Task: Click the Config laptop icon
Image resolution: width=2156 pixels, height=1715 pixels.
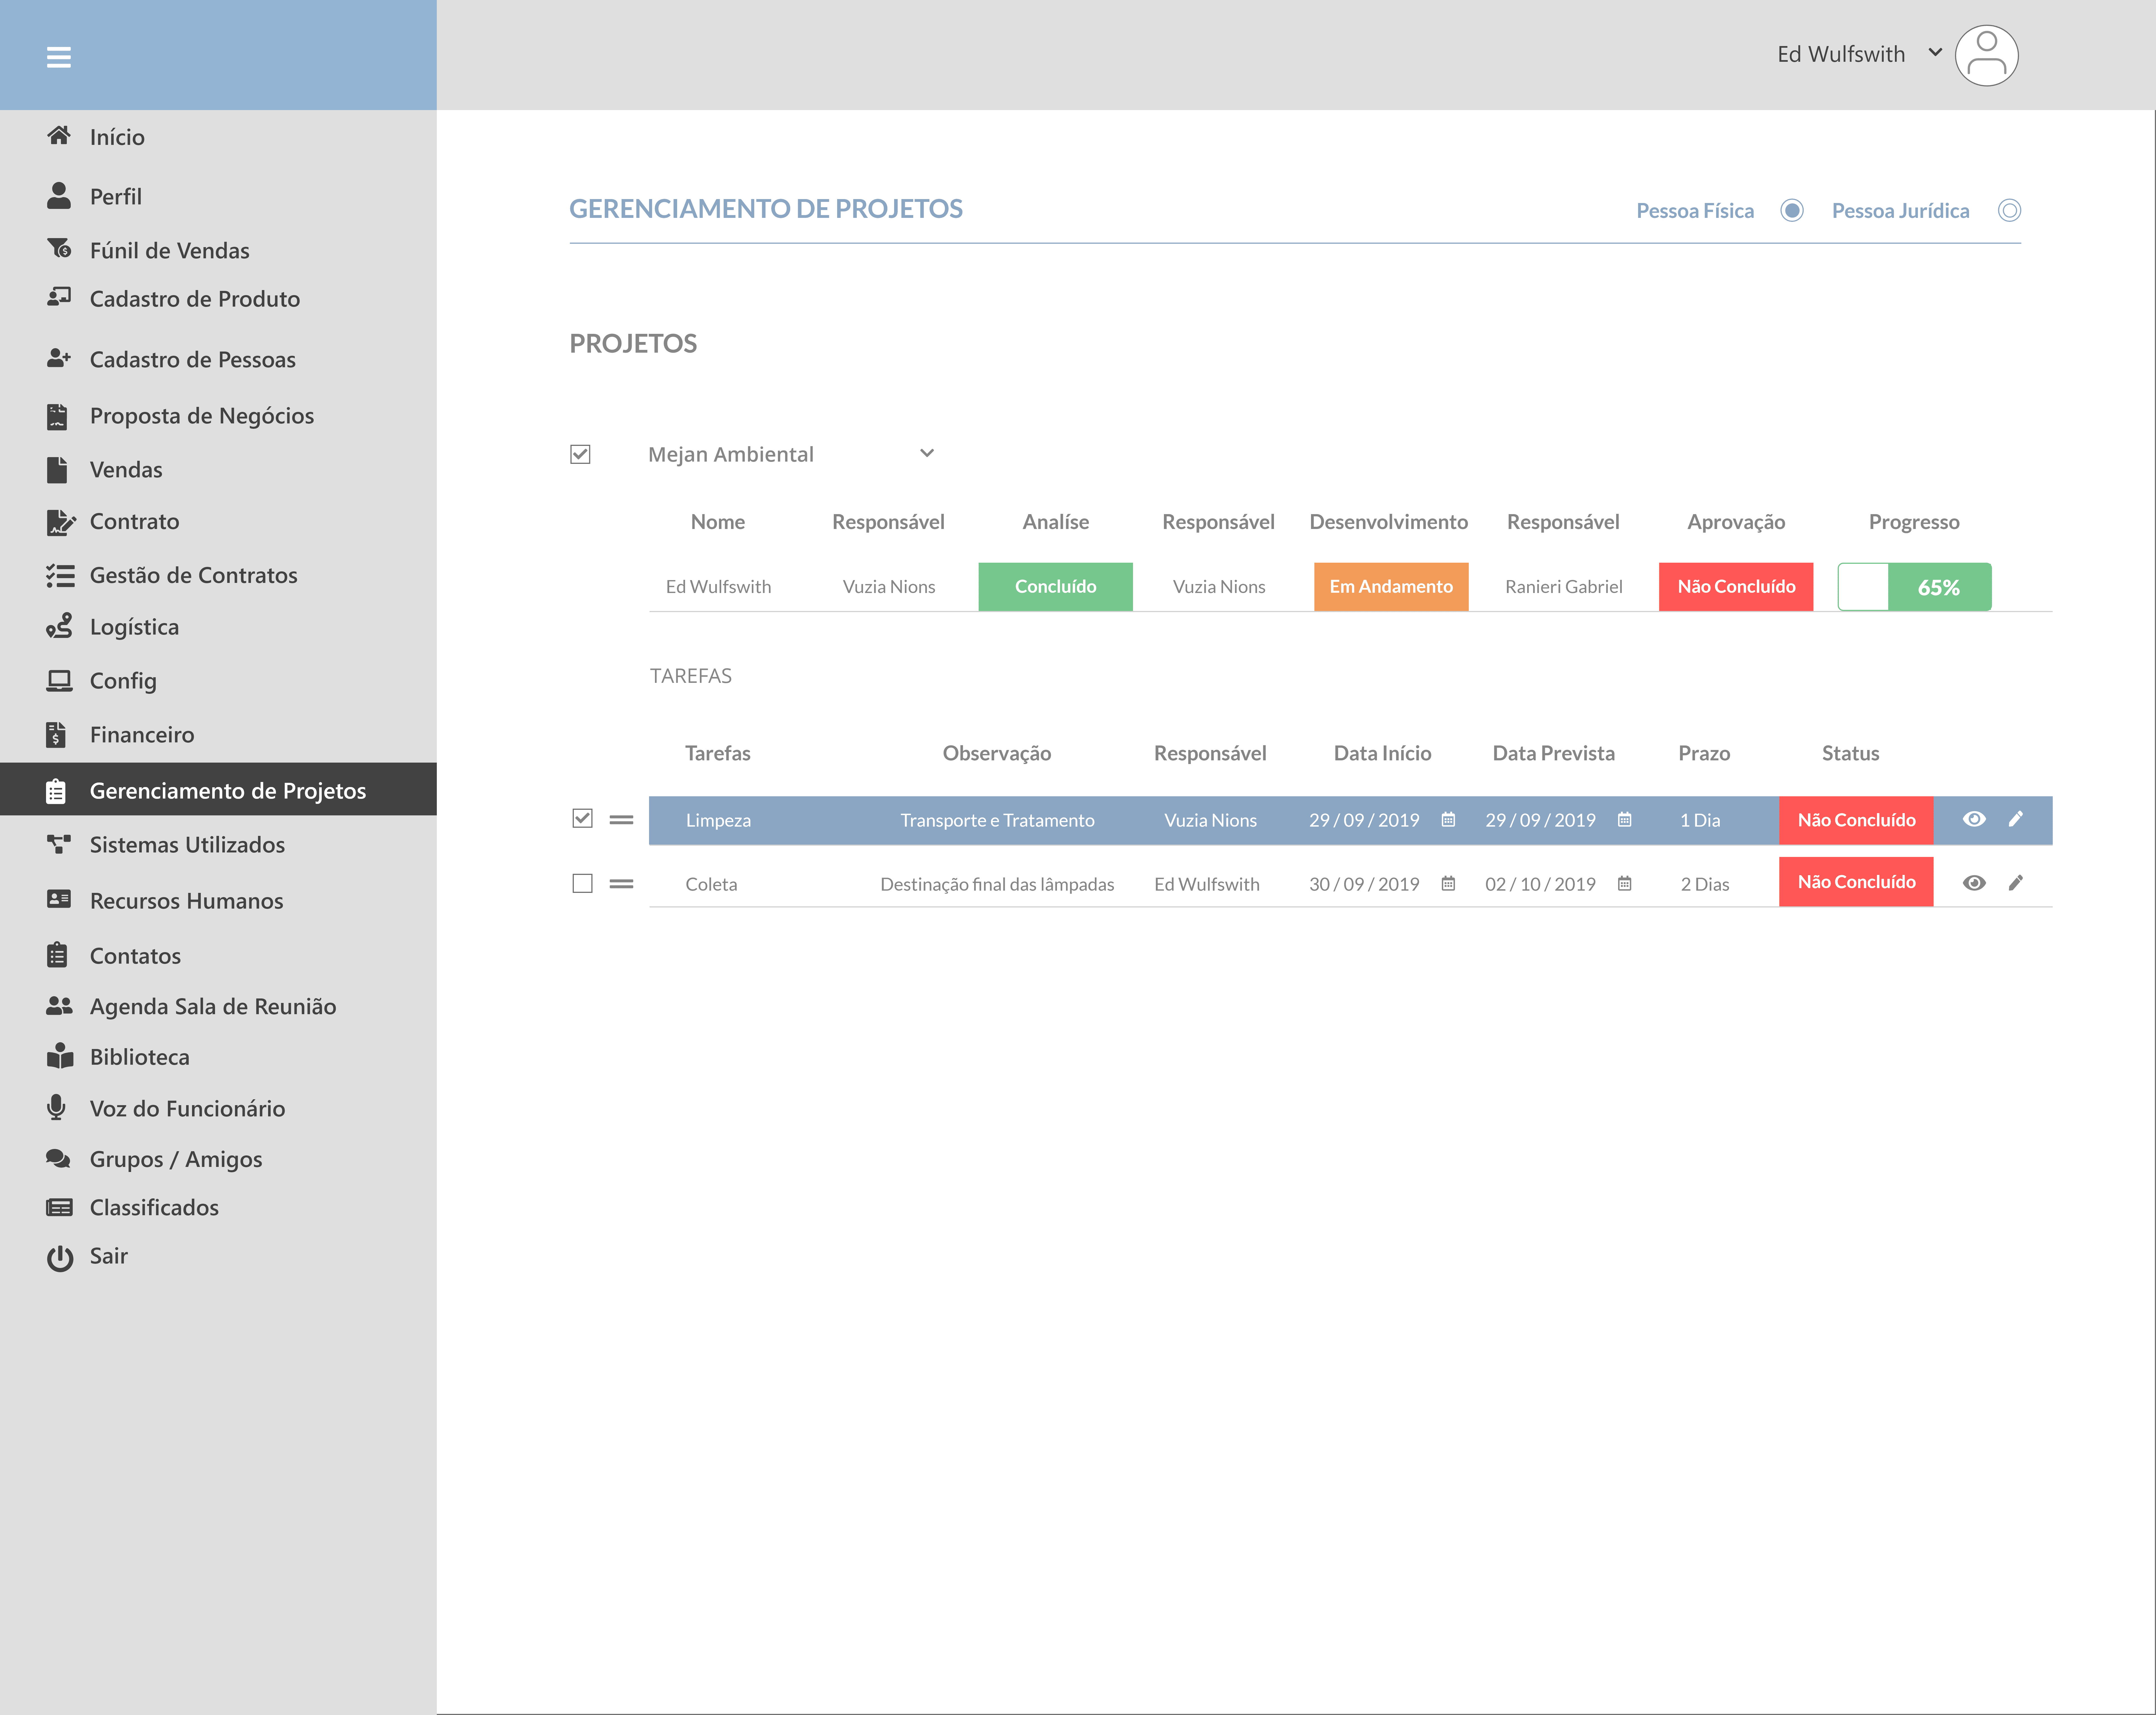Action: [59, 681]
